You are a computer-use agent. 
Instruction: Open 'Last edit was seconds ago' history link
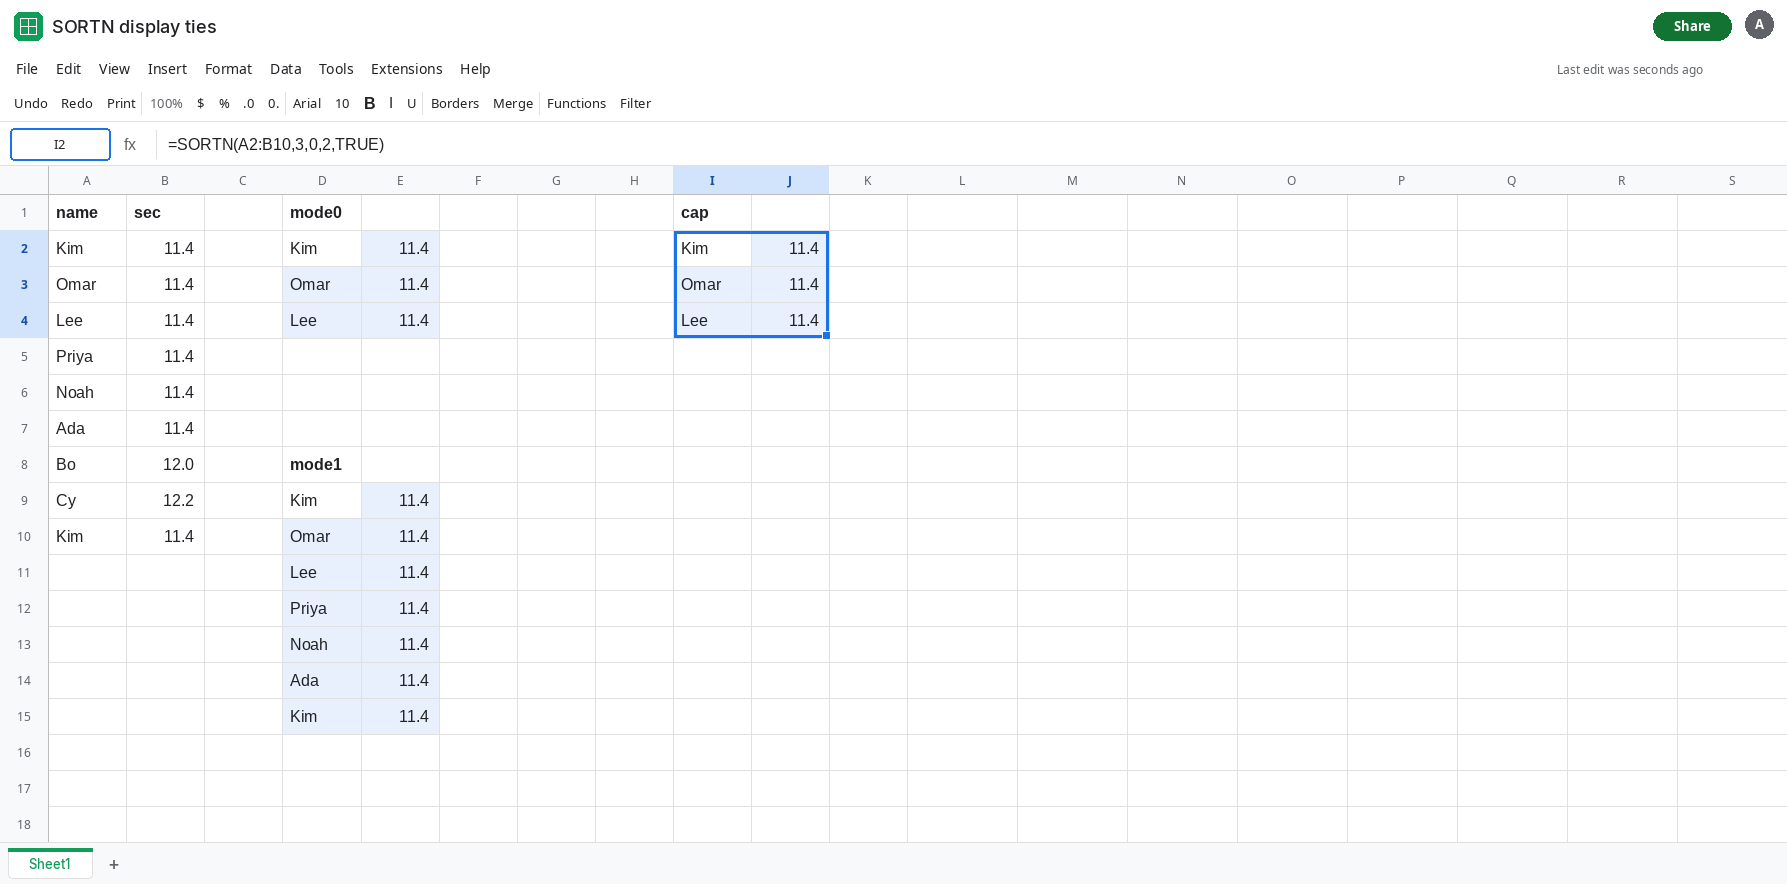coord(1629,70)
